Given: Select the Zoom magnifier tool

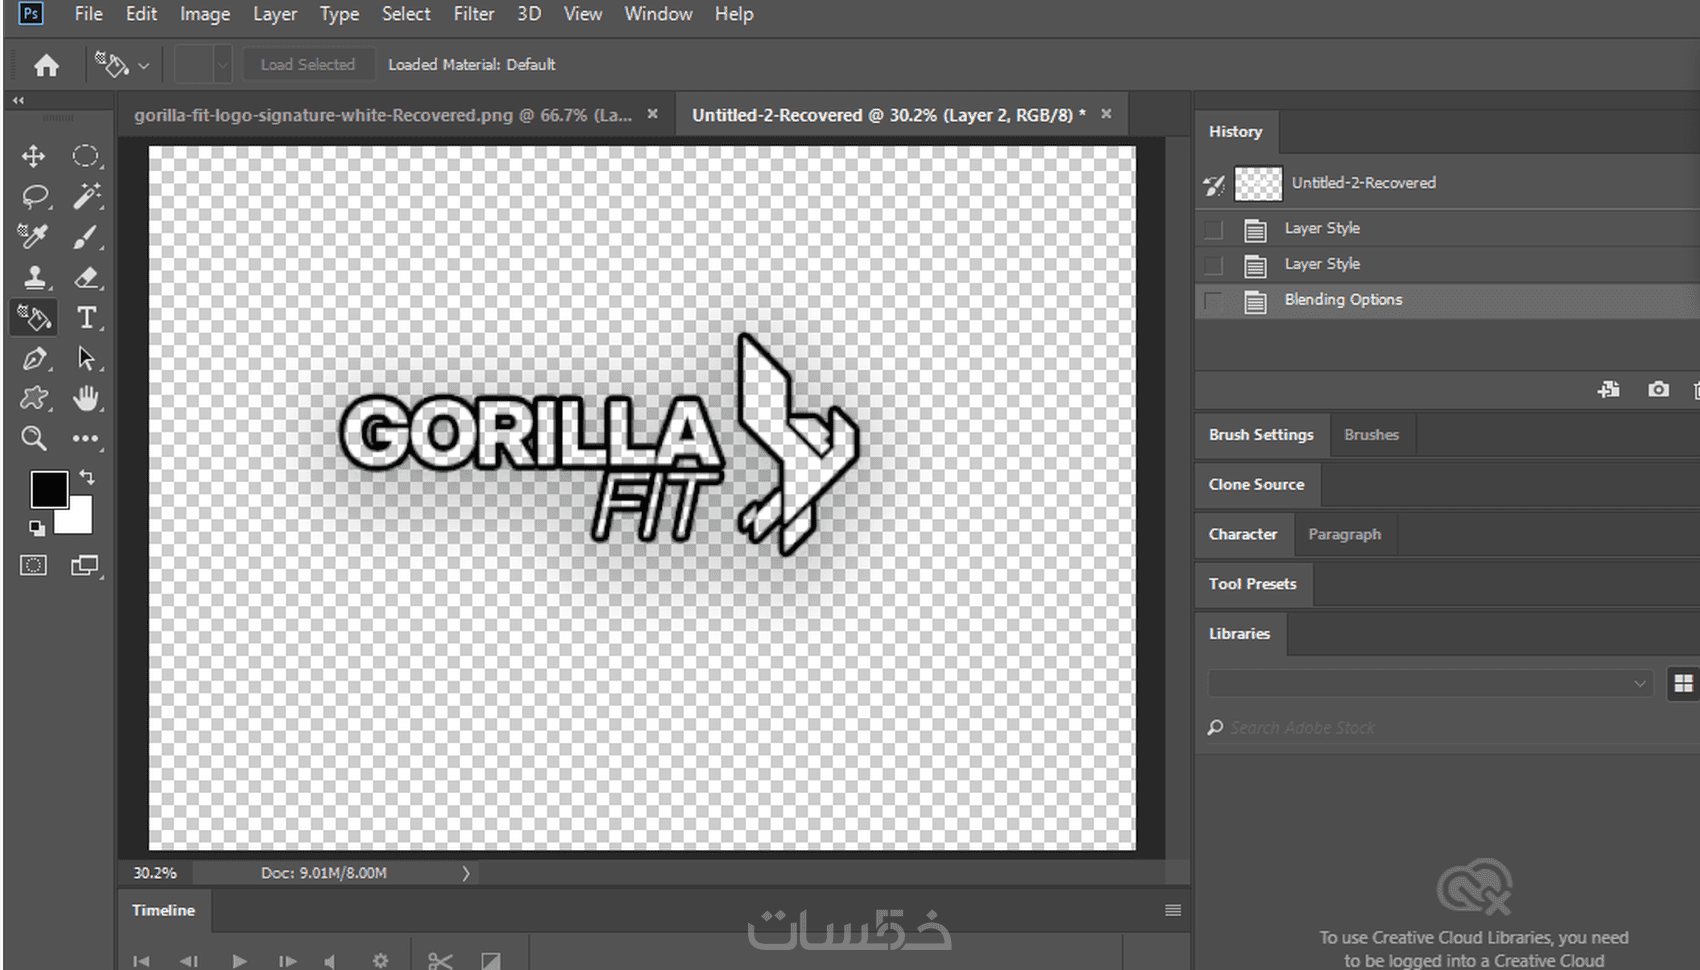Looking at the screenshot, I should pyautogui.click(x=34, y=438).
